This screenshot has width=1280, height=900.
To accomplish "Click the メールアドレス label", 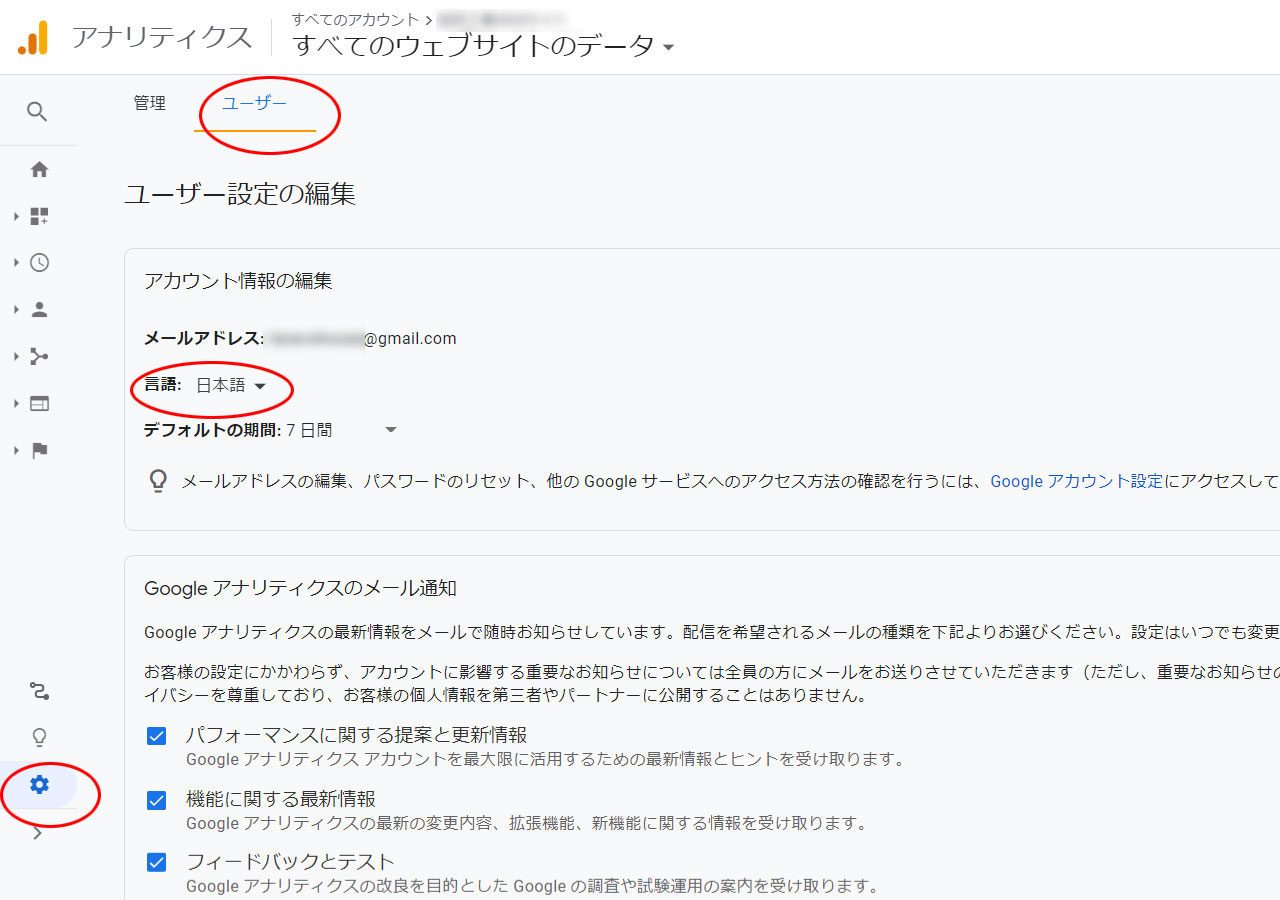I will click(203, 339).
